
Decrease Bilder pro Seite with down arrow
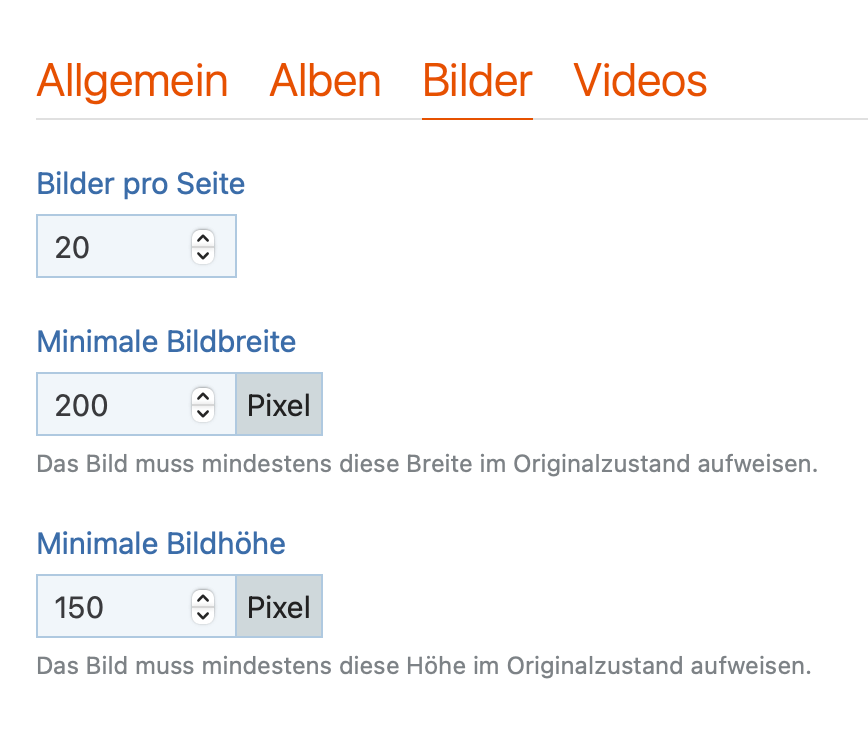203,254
